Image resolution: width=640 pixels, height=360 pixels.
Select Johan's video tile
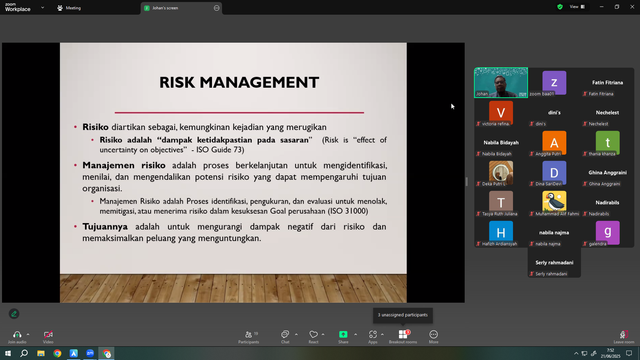click(501, 82)
